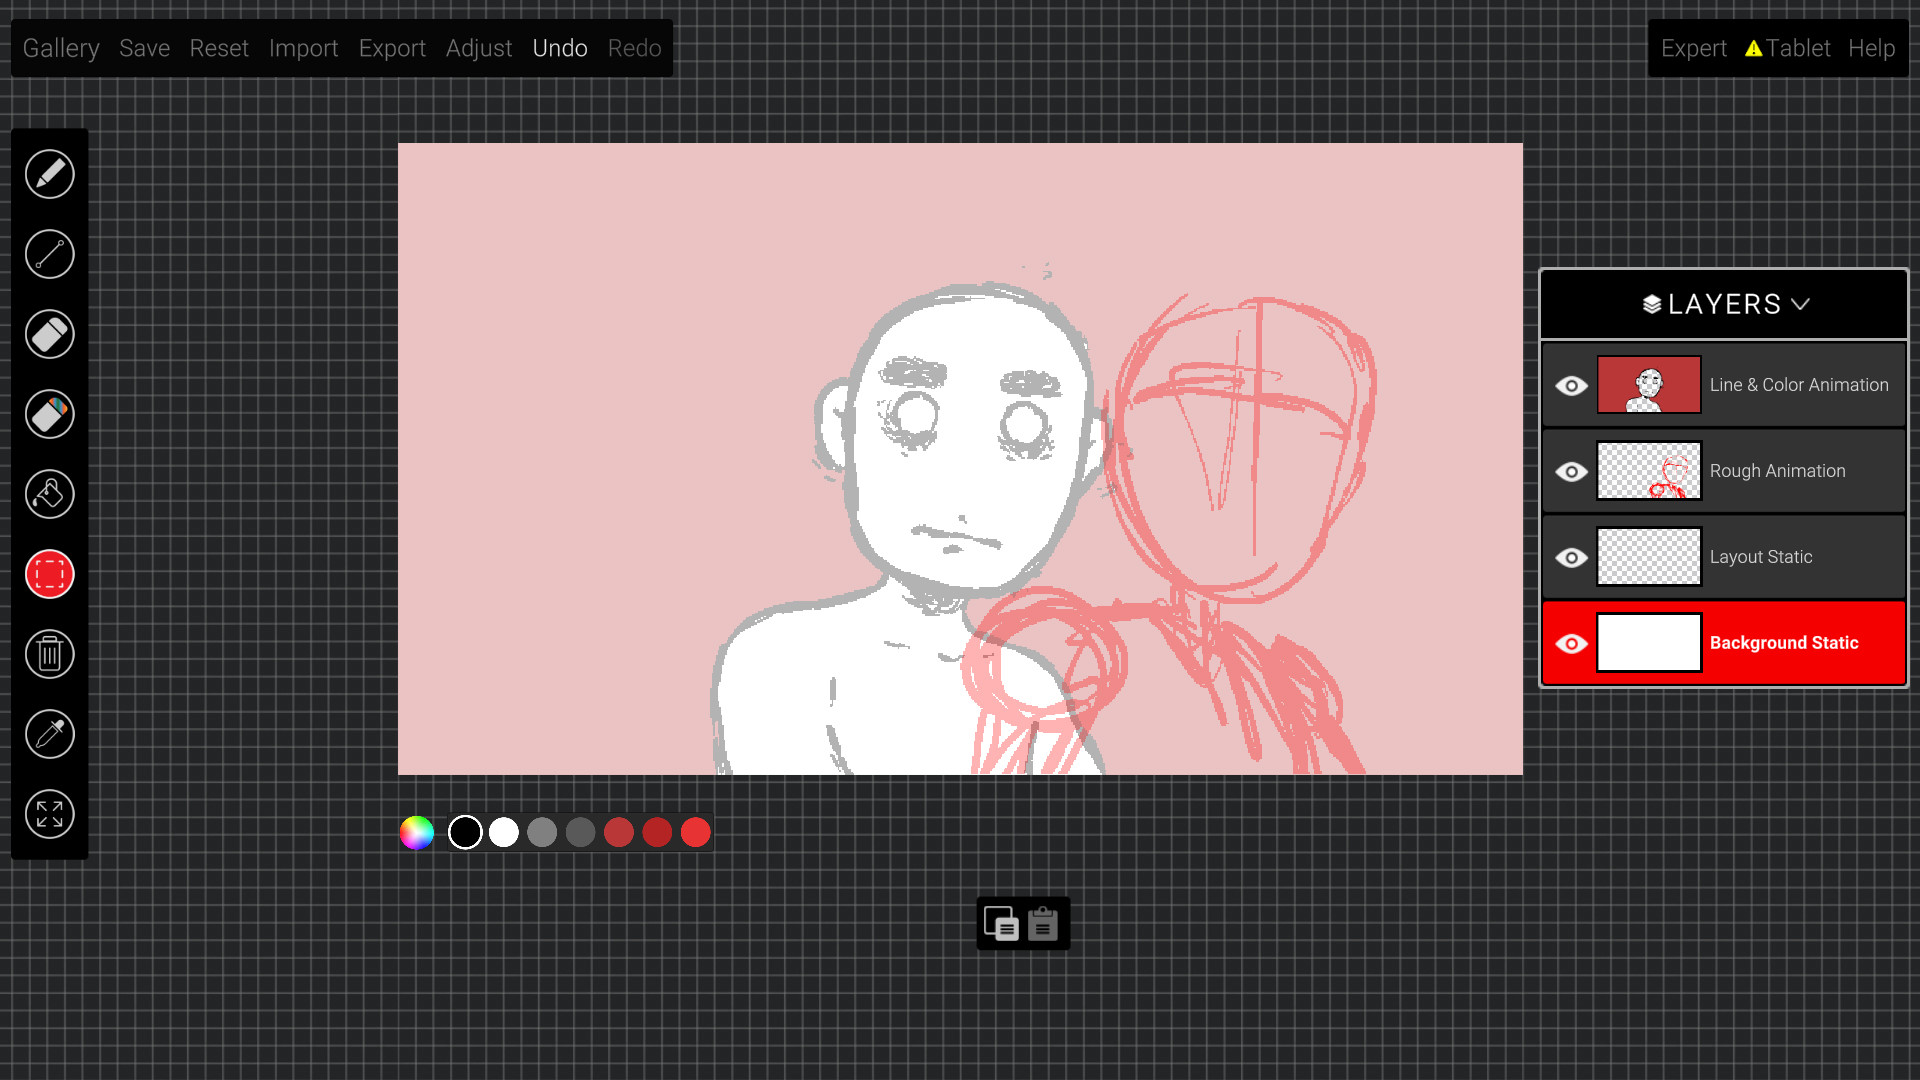Select the Background Static layer
Viewport: 1920px width, 1080px height.
(1783, 643)
